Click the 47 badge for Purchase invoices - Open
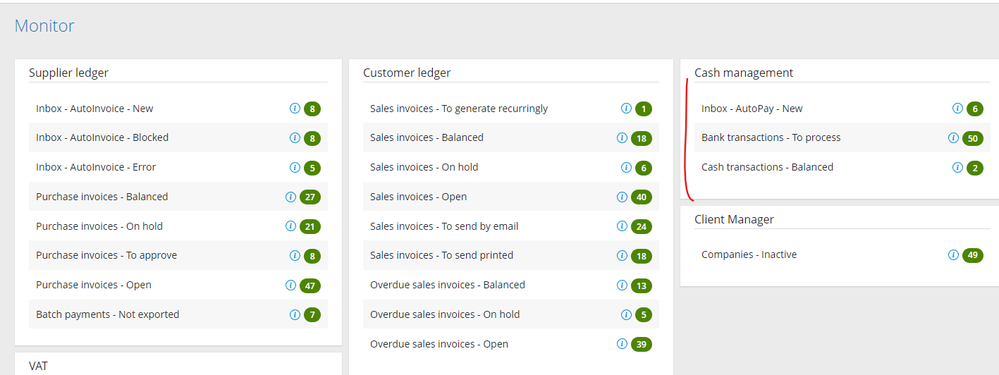Screen dimensions: 999x375 pos(310,285)
